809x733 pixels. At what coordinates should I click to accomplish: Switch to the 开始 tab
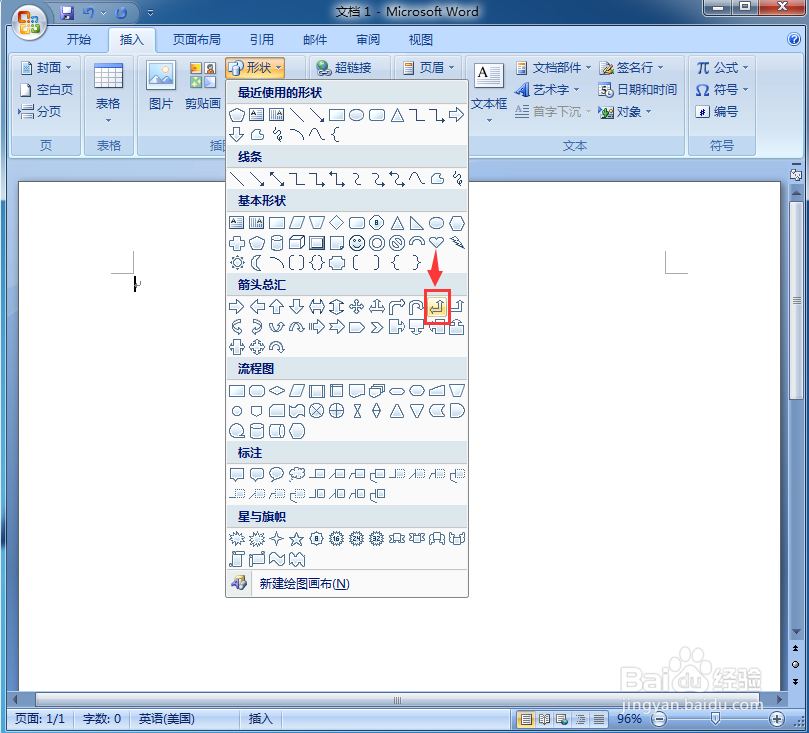pyautogui.click(x=78, y=40)
